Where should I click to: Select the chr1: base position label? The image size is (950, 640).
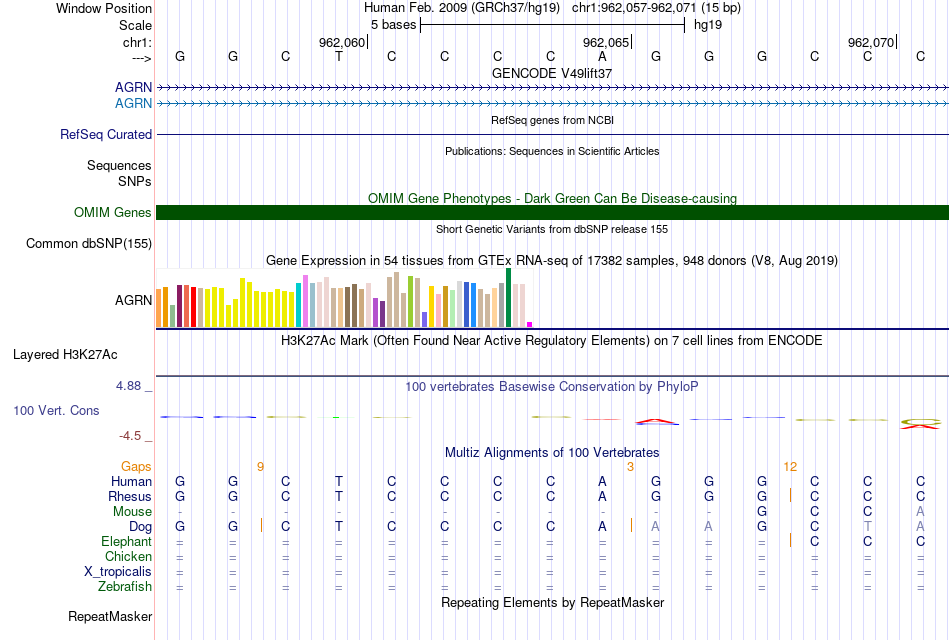coord(137,42)
